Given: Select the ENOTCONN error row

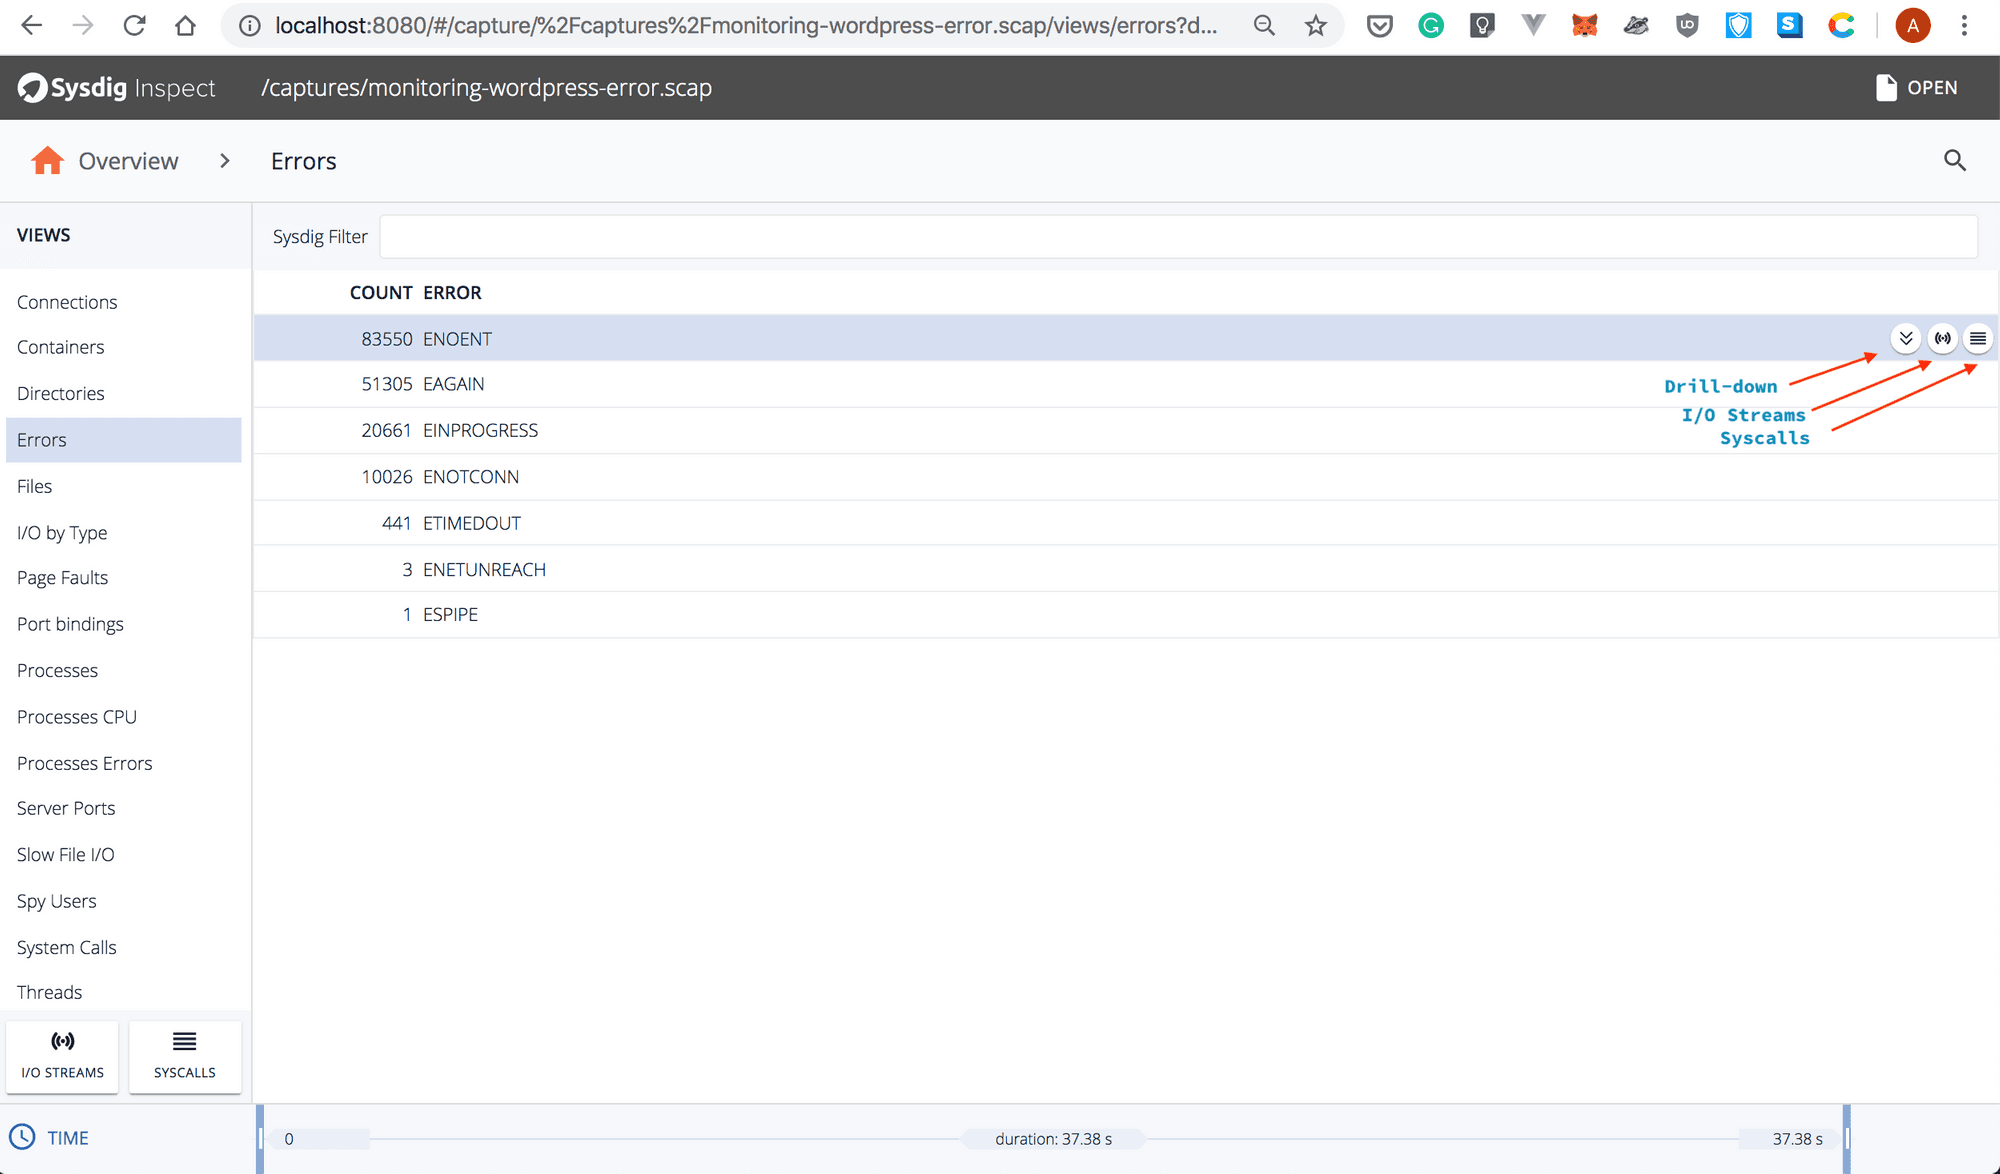Looking at the screenshot, I should (x=1125, y=477).
